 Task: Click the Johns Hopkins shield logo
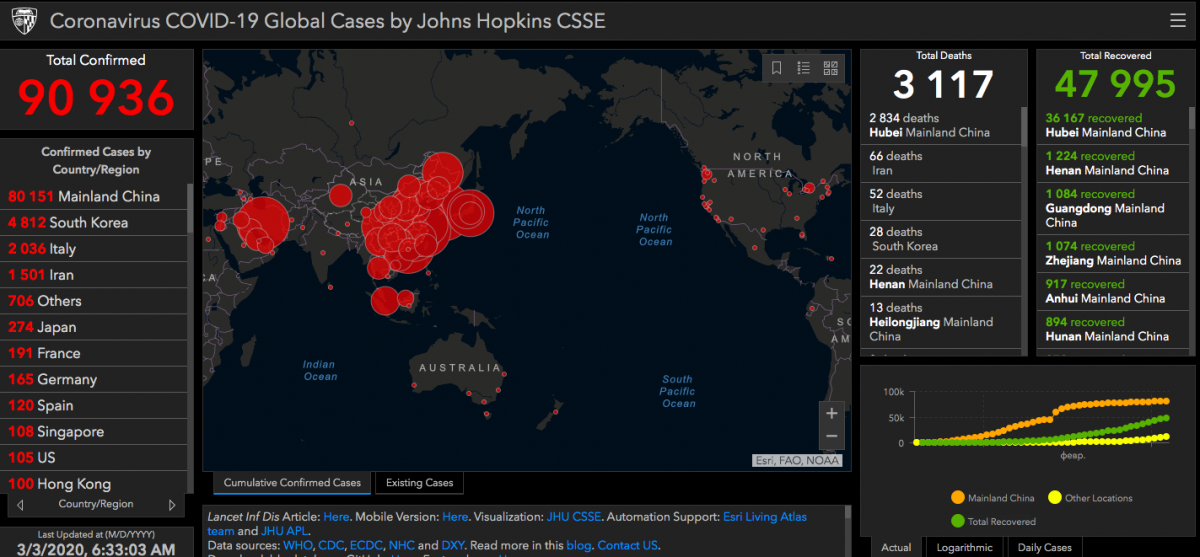pyautogui.click(x=24, y=20)
